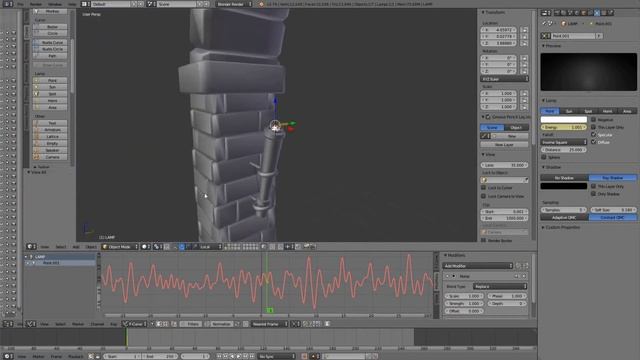This screenshot has width=640, height=360.
Task: Open the Nearest Frame snap dropdown
Action: (269, 324)
